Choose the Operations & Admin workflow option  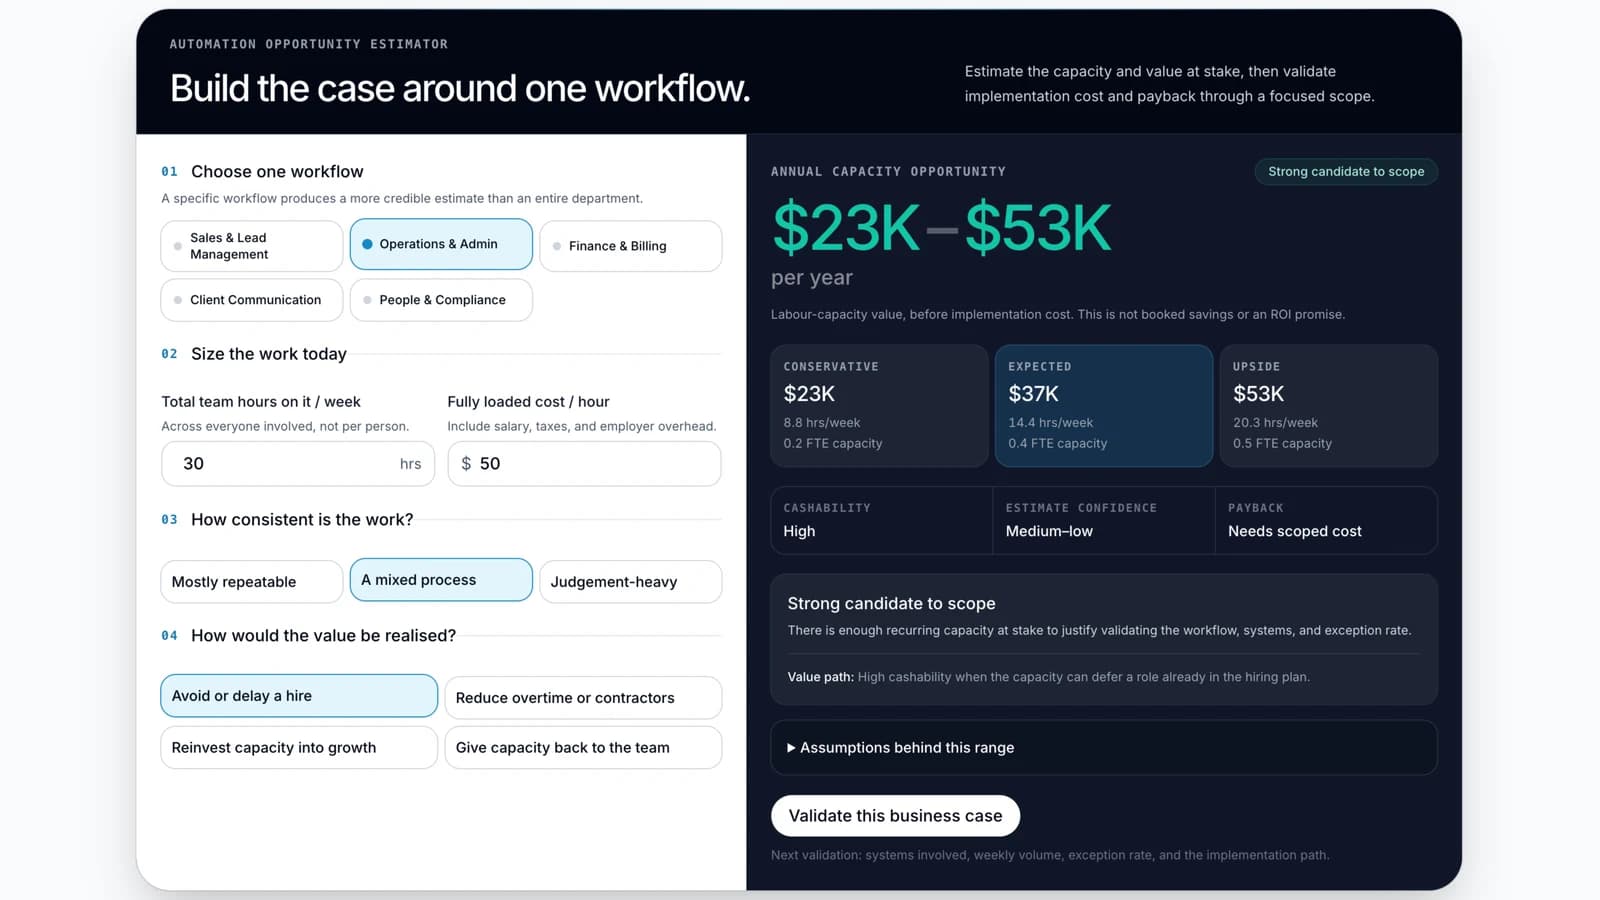click(x=441, y=244)
